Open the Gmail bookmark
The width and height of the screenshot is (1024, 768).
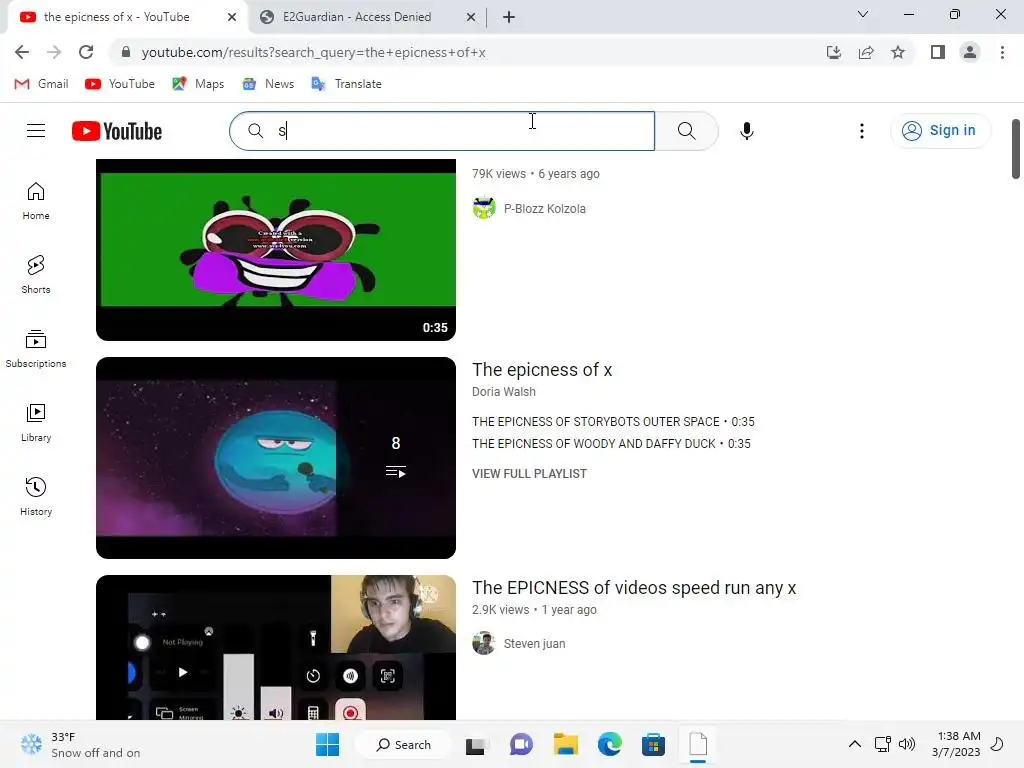(41, 84)
